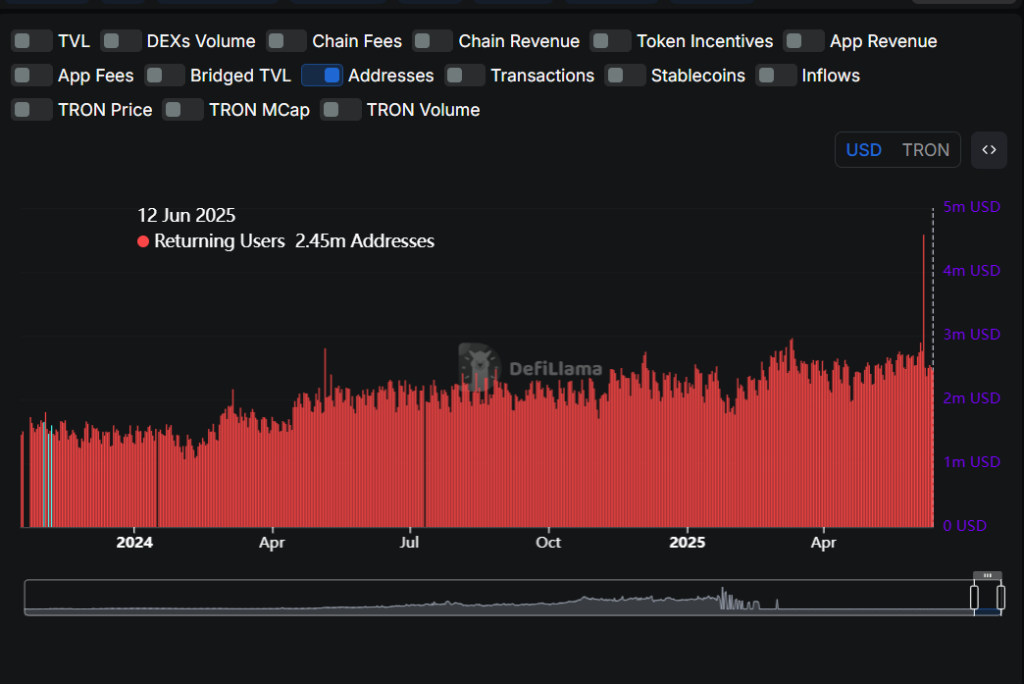The width and height of the screenshot is (1024, 684).
Task: Click the red Returning Users legend dot
Action: click(x=143, y=242)
